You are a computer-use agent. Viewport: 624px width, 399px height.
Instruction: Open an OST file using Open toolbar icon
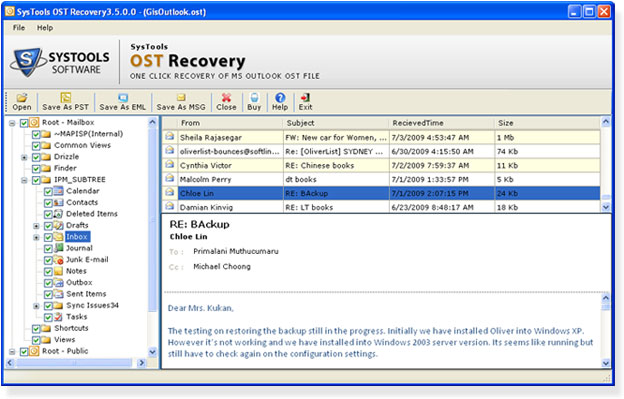click(x=22, y=98)
